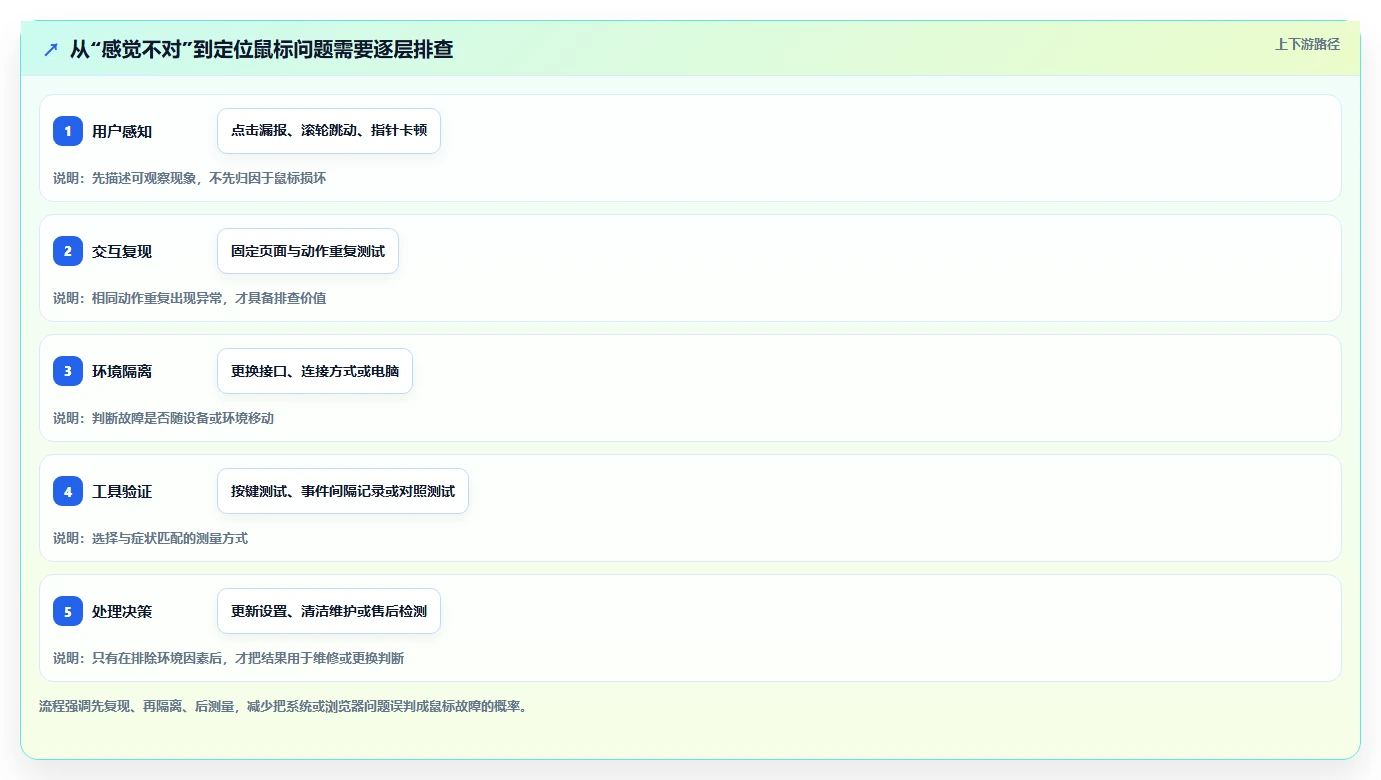Select the 按键测试、事件间隔记录或对照测试 chip

[343, 491]
